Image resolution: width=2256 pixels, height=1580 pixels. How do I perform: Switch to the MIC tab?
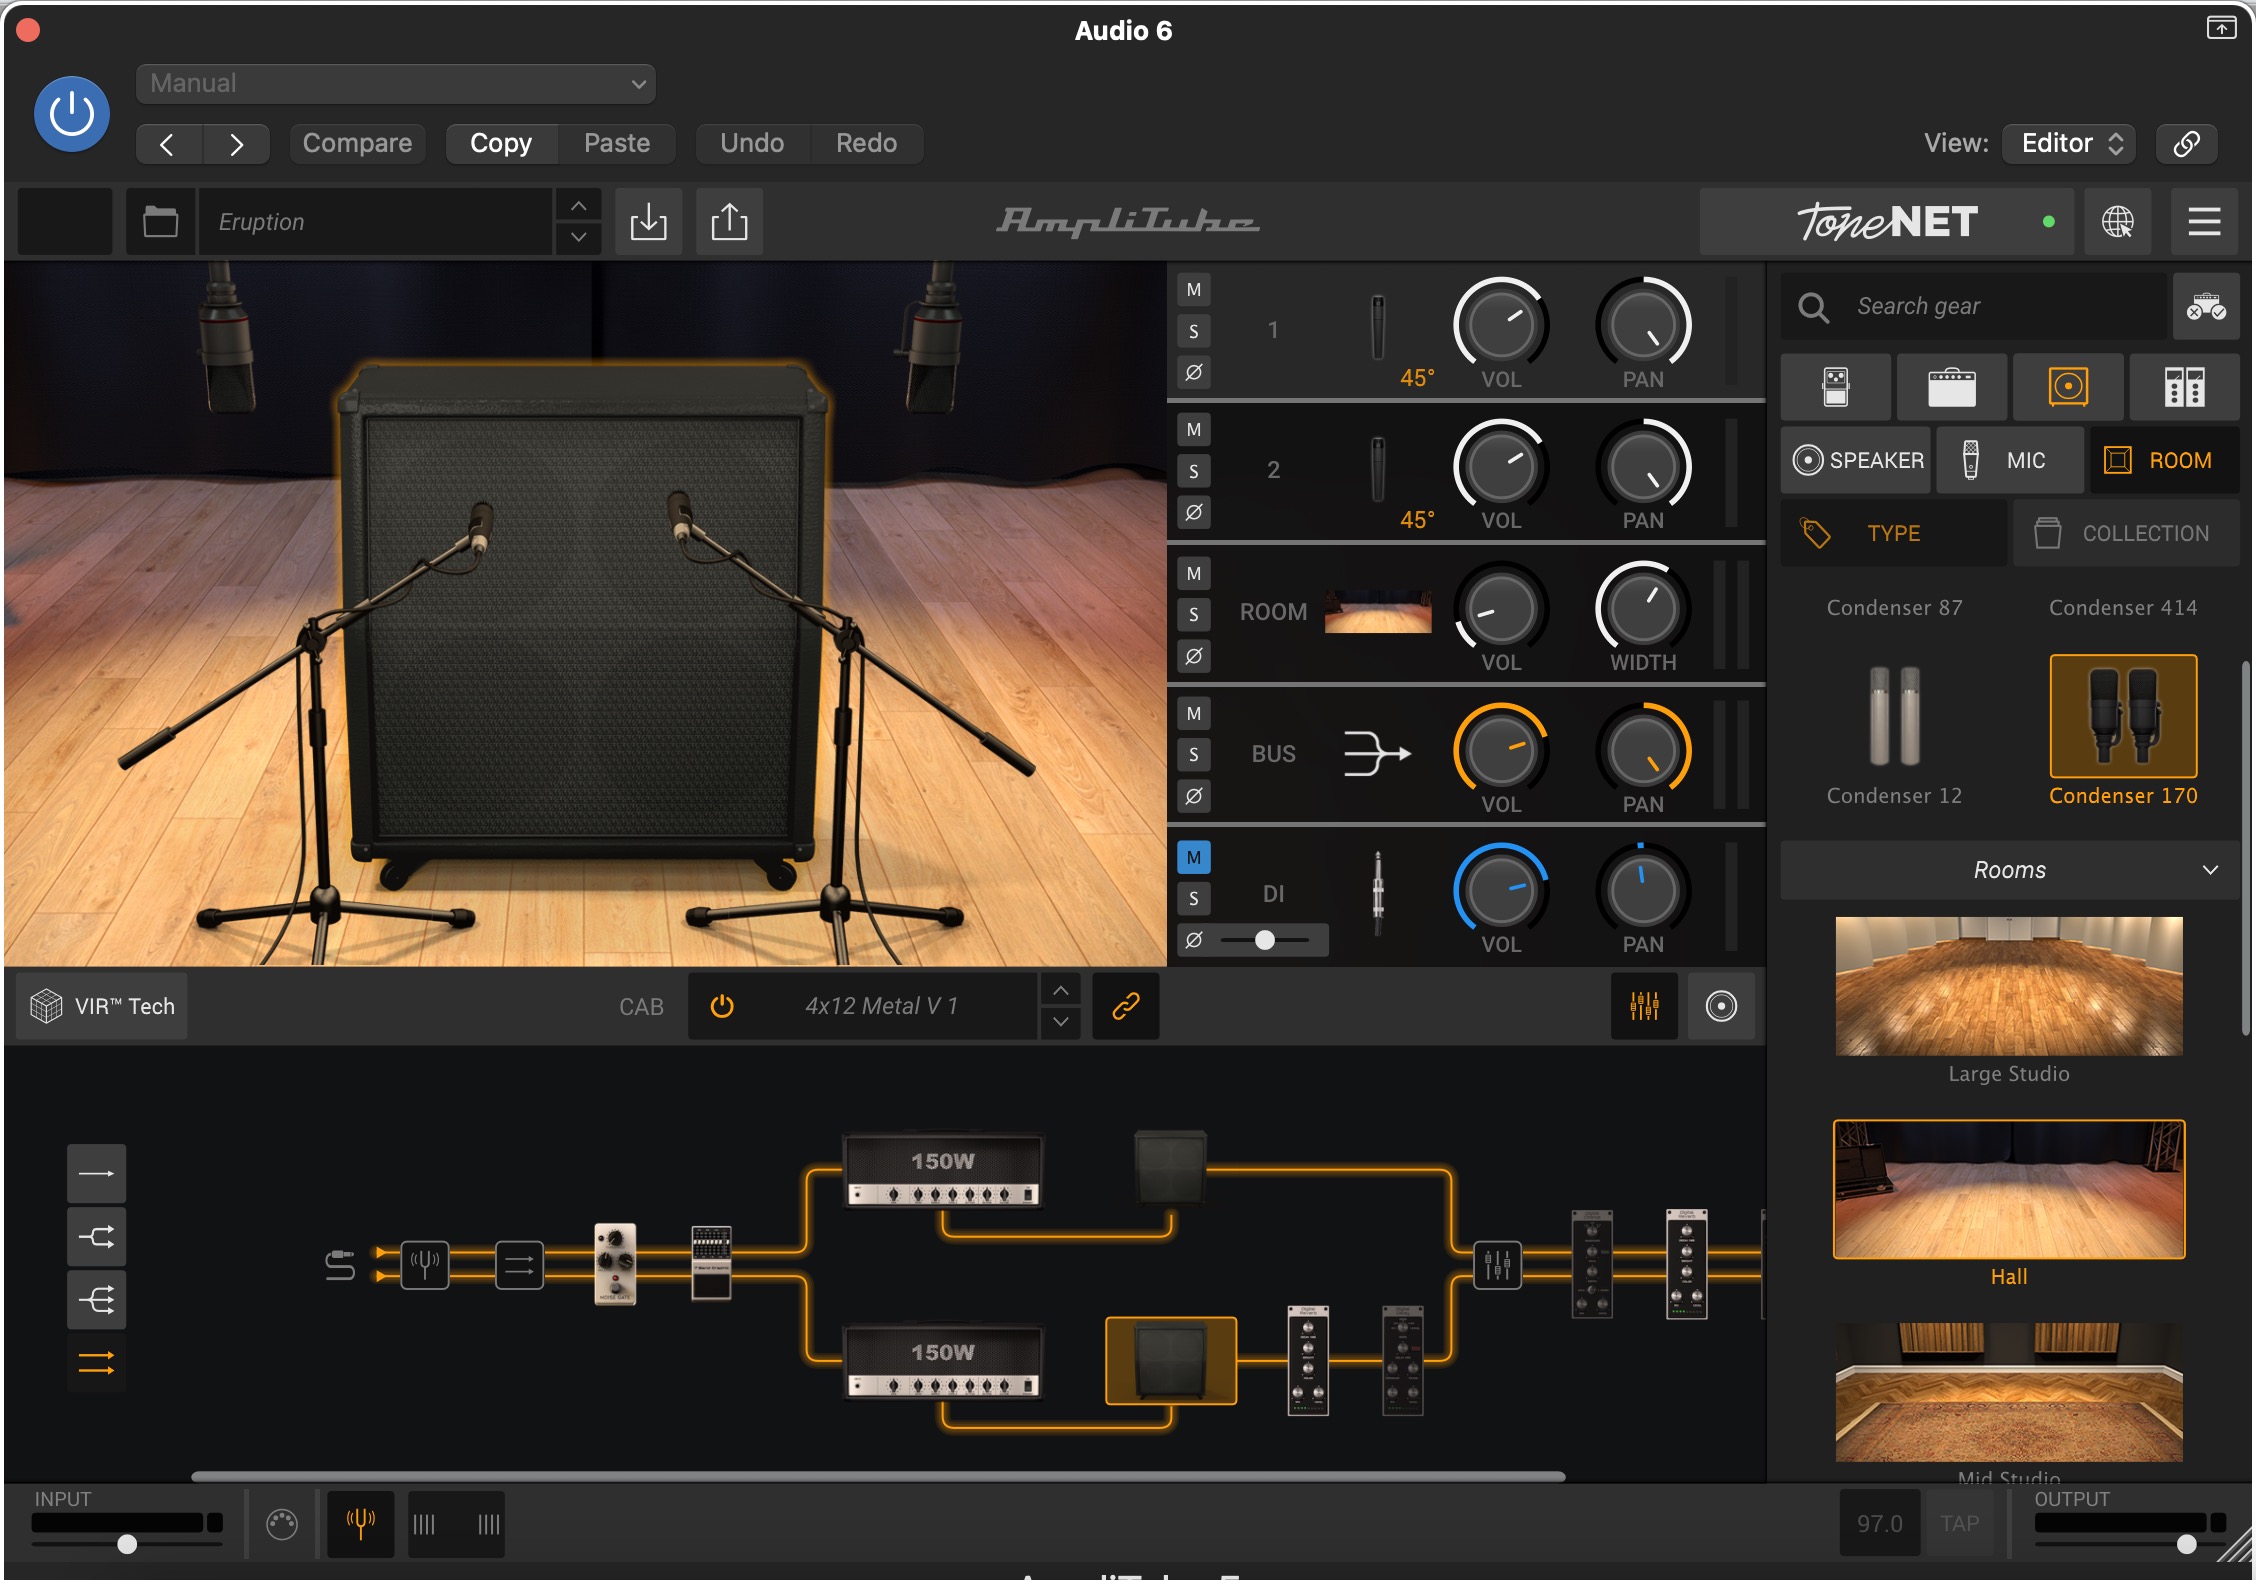2010,460
